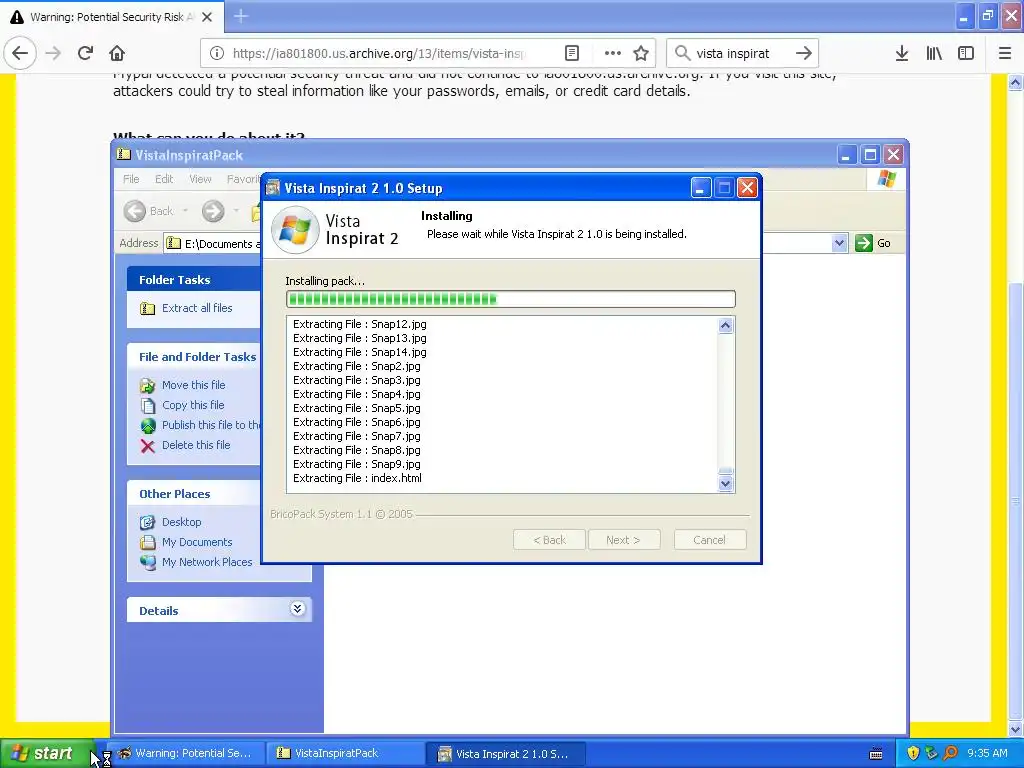Switch to Warning Potential Se... taskbar button
The image size is (1024, 768).
185,754
